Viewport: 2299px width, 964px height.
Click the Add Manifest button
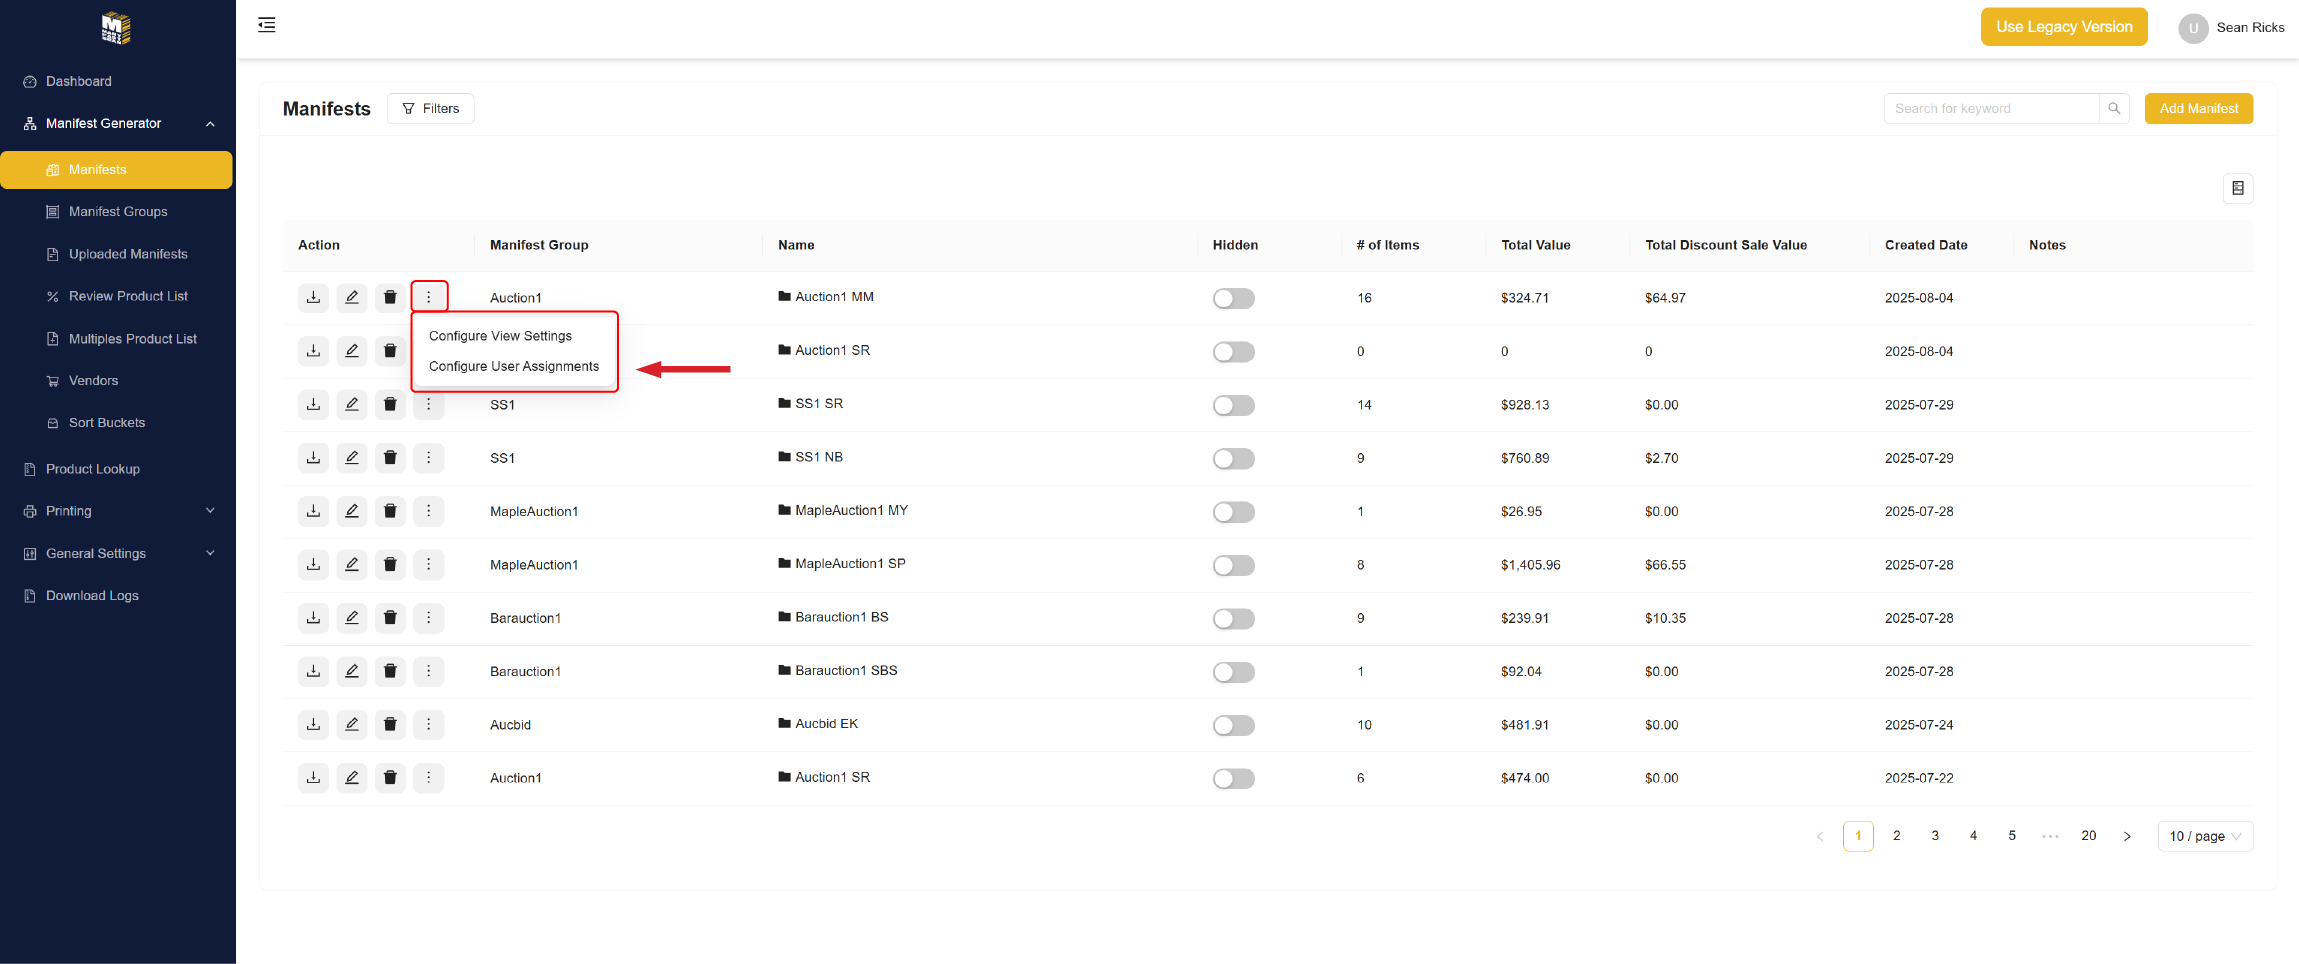(x=2198, y=109)
